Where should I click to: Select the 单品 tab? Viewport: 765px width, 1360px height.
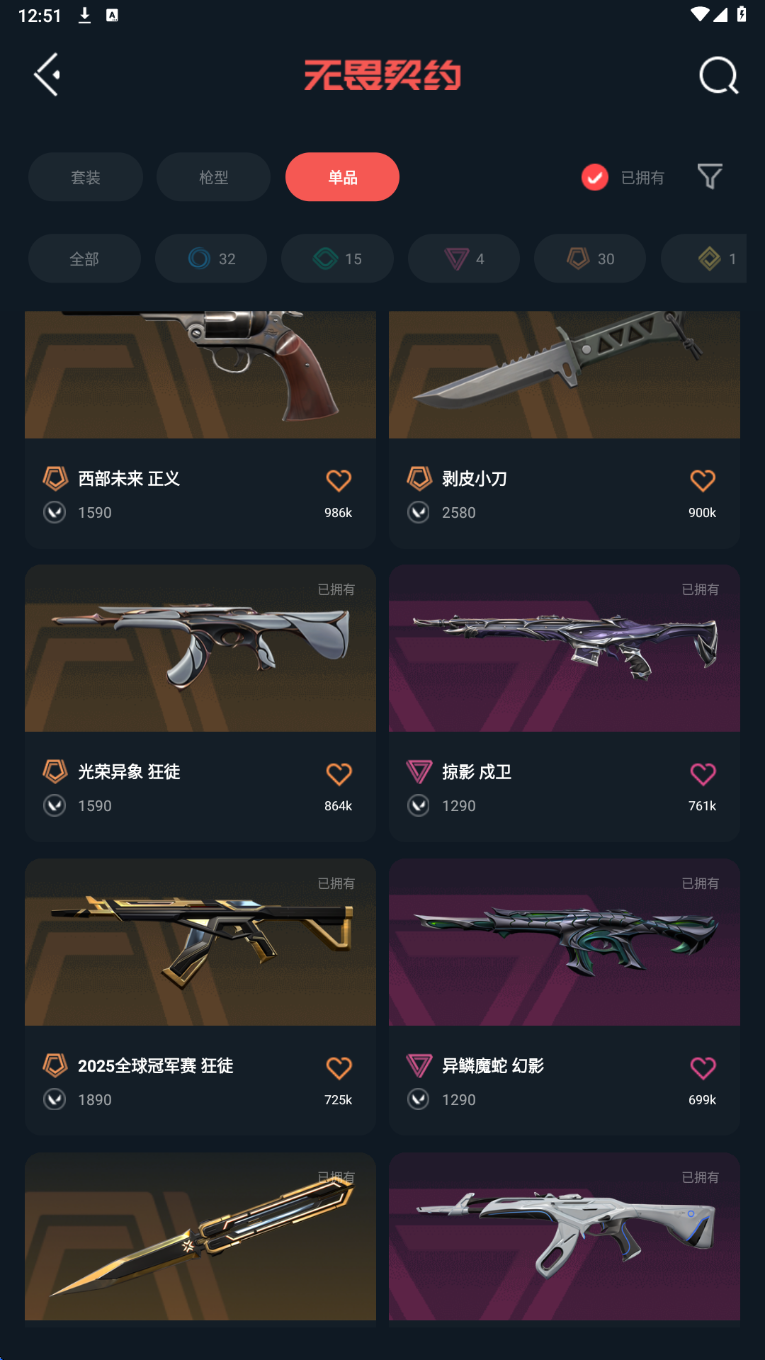pos(342,177)
